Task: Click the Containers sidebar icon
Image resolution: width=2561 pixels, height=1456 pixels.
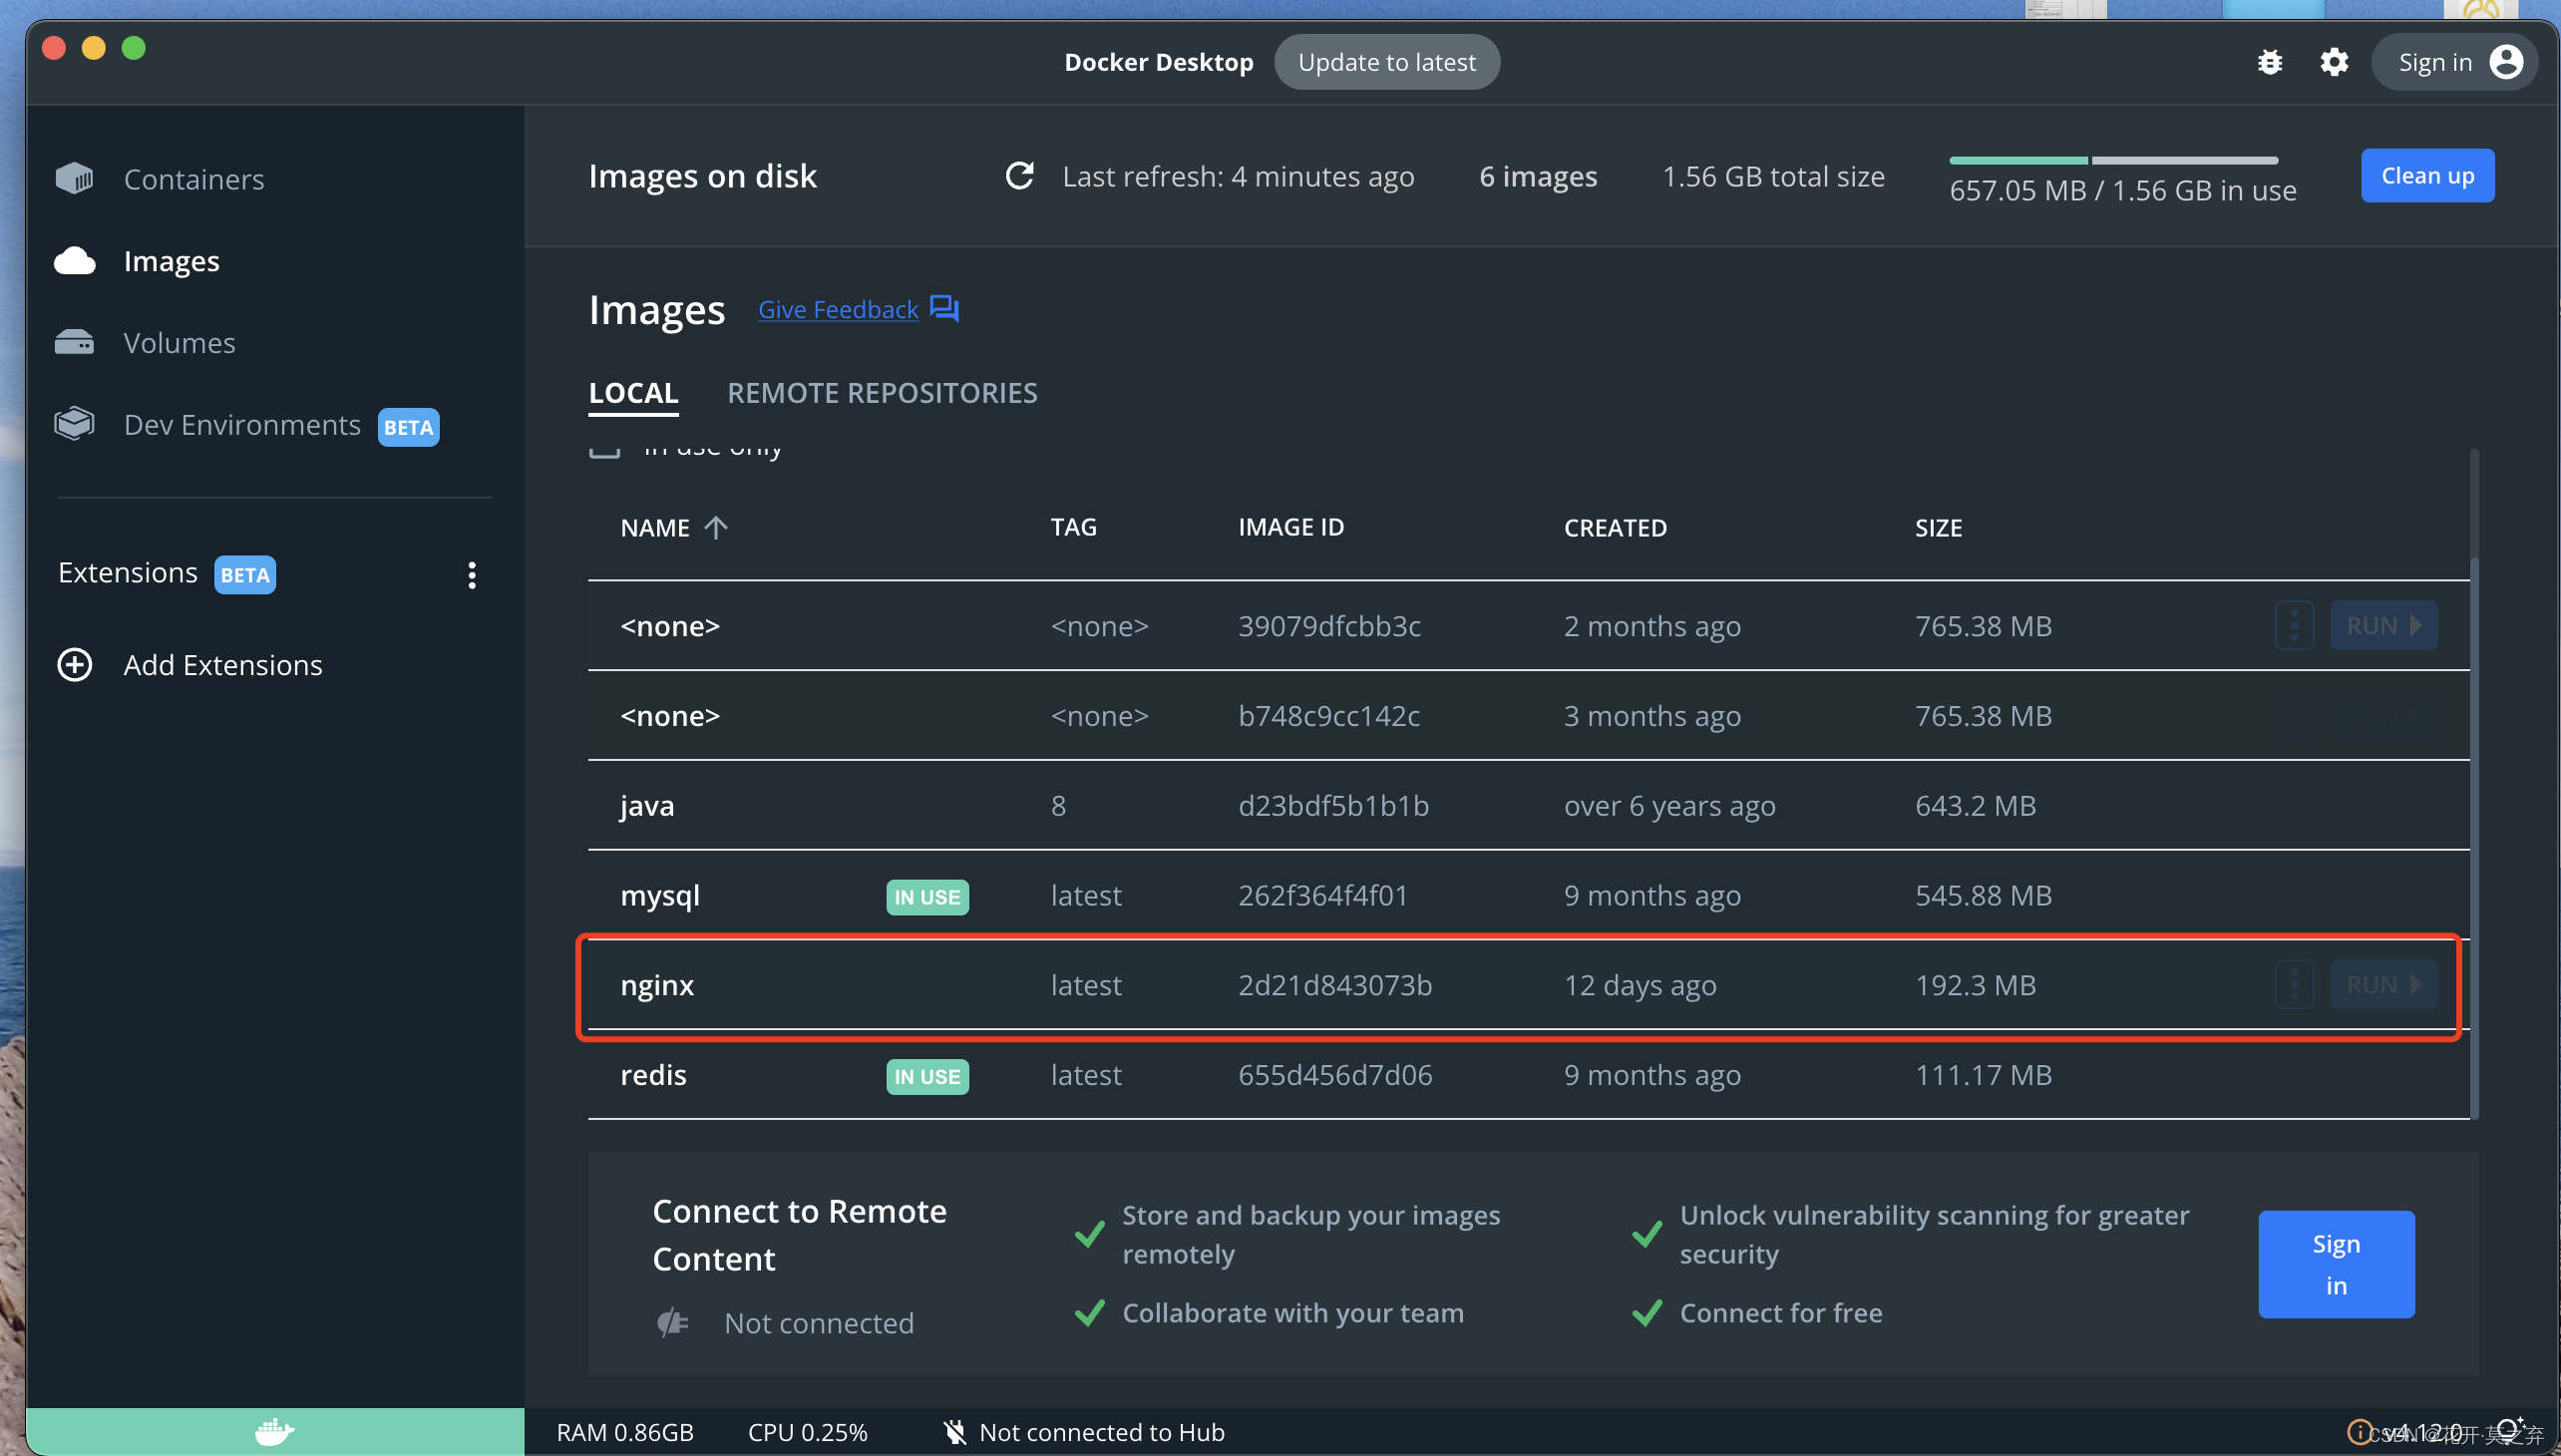Action: tap(74, 179)
